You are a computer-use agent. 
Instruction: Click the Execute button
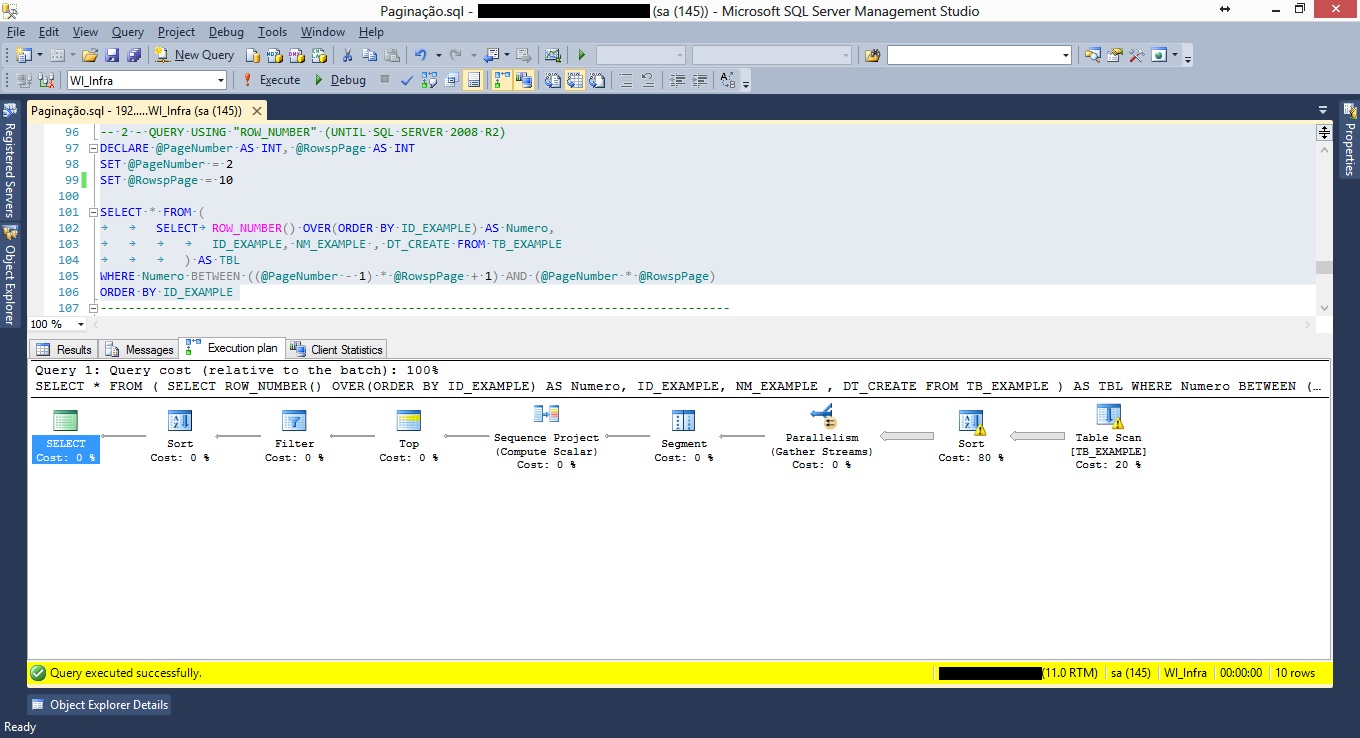pos(271,80)
